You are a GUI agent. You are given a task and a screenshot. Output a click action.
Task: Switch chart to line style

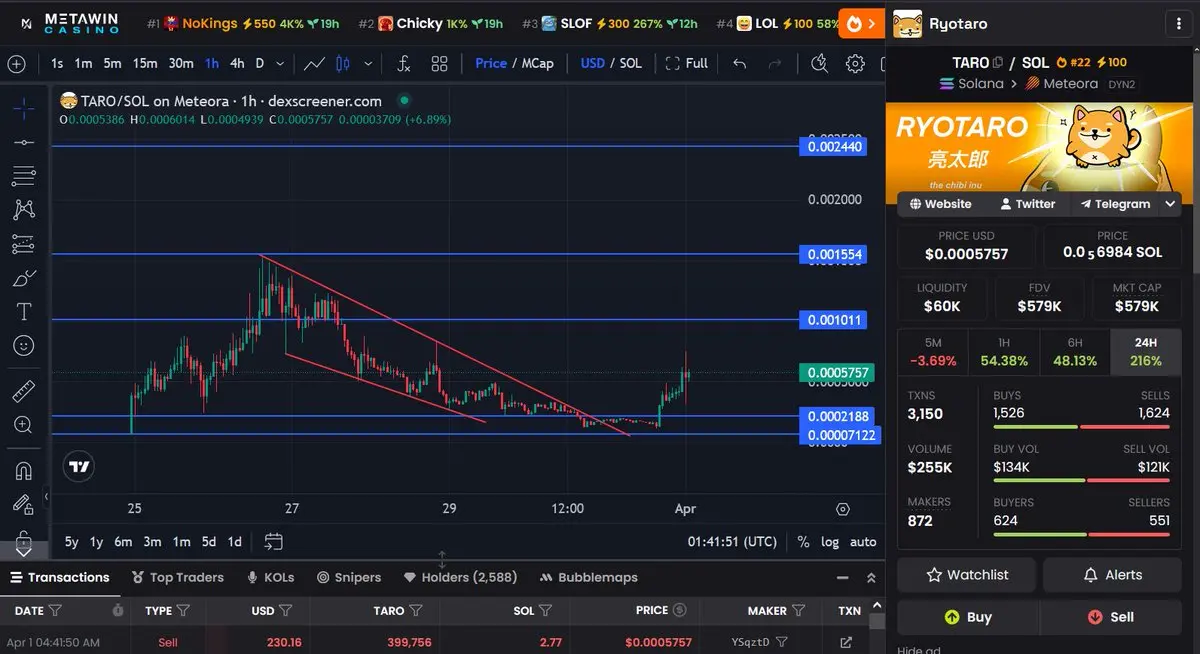tap(314, 63)
